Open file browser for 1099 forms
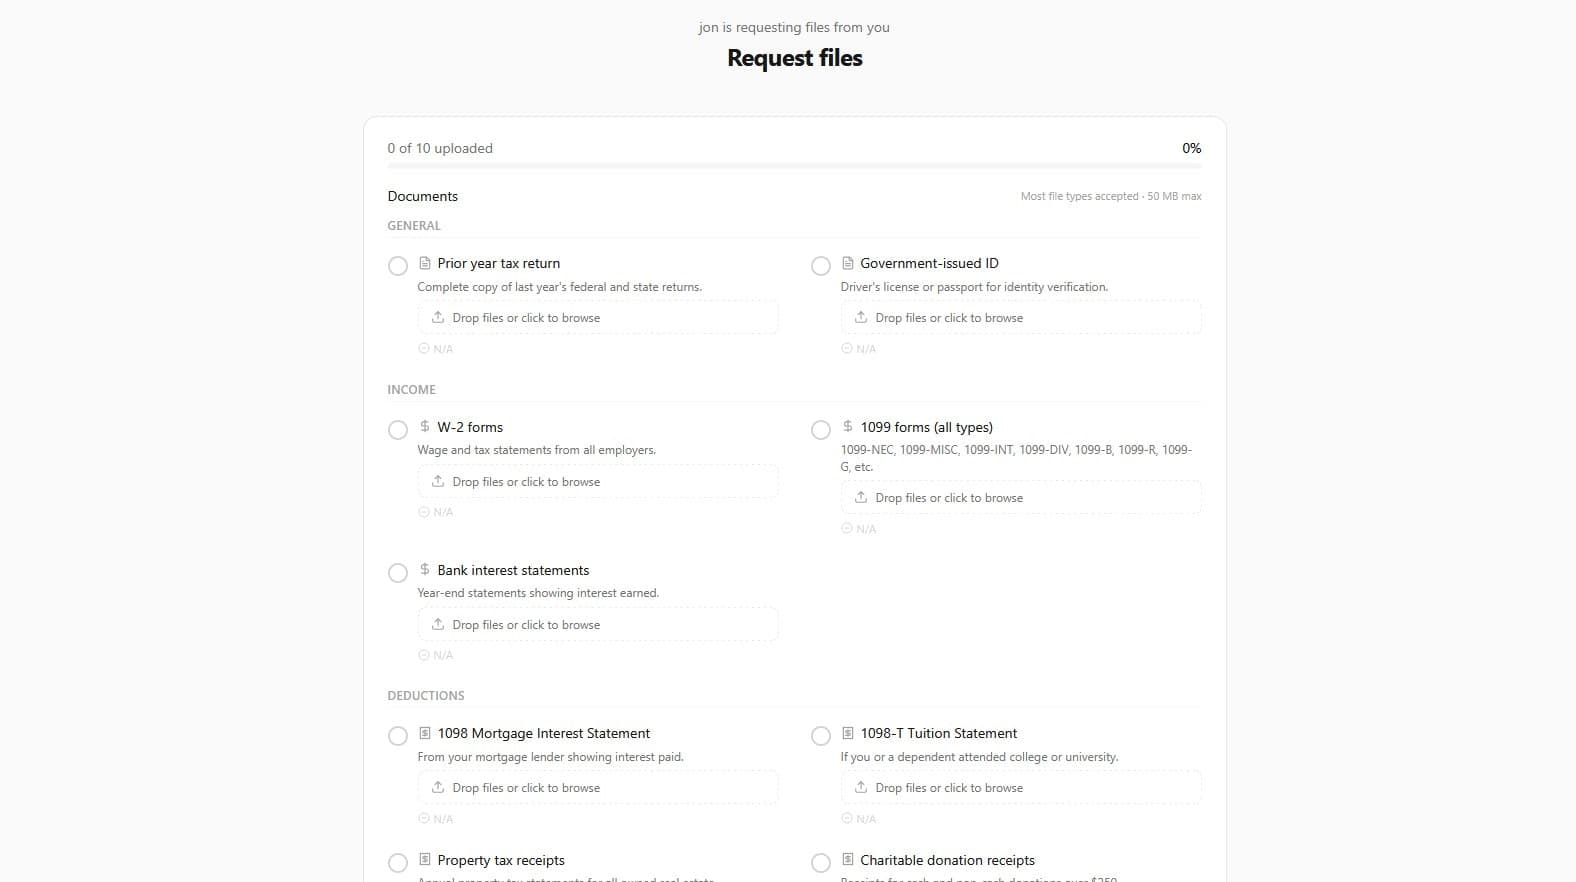This screenshot has height=882, width=1576. click(x=1020, y=497)
